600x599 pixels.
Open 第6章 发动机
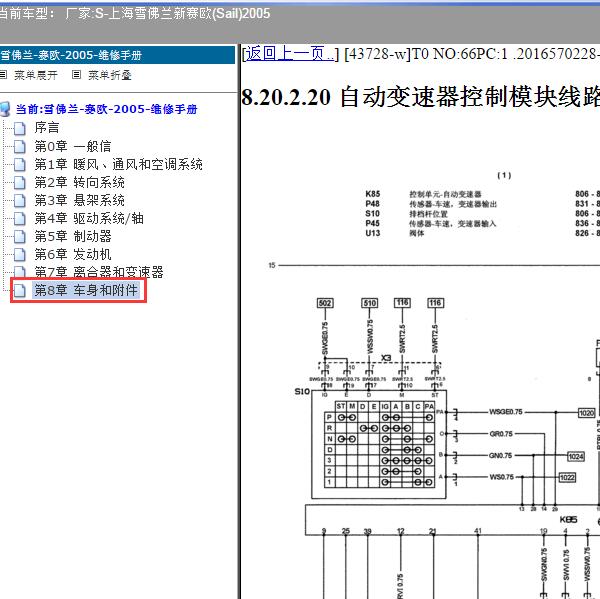coord(73,255)
